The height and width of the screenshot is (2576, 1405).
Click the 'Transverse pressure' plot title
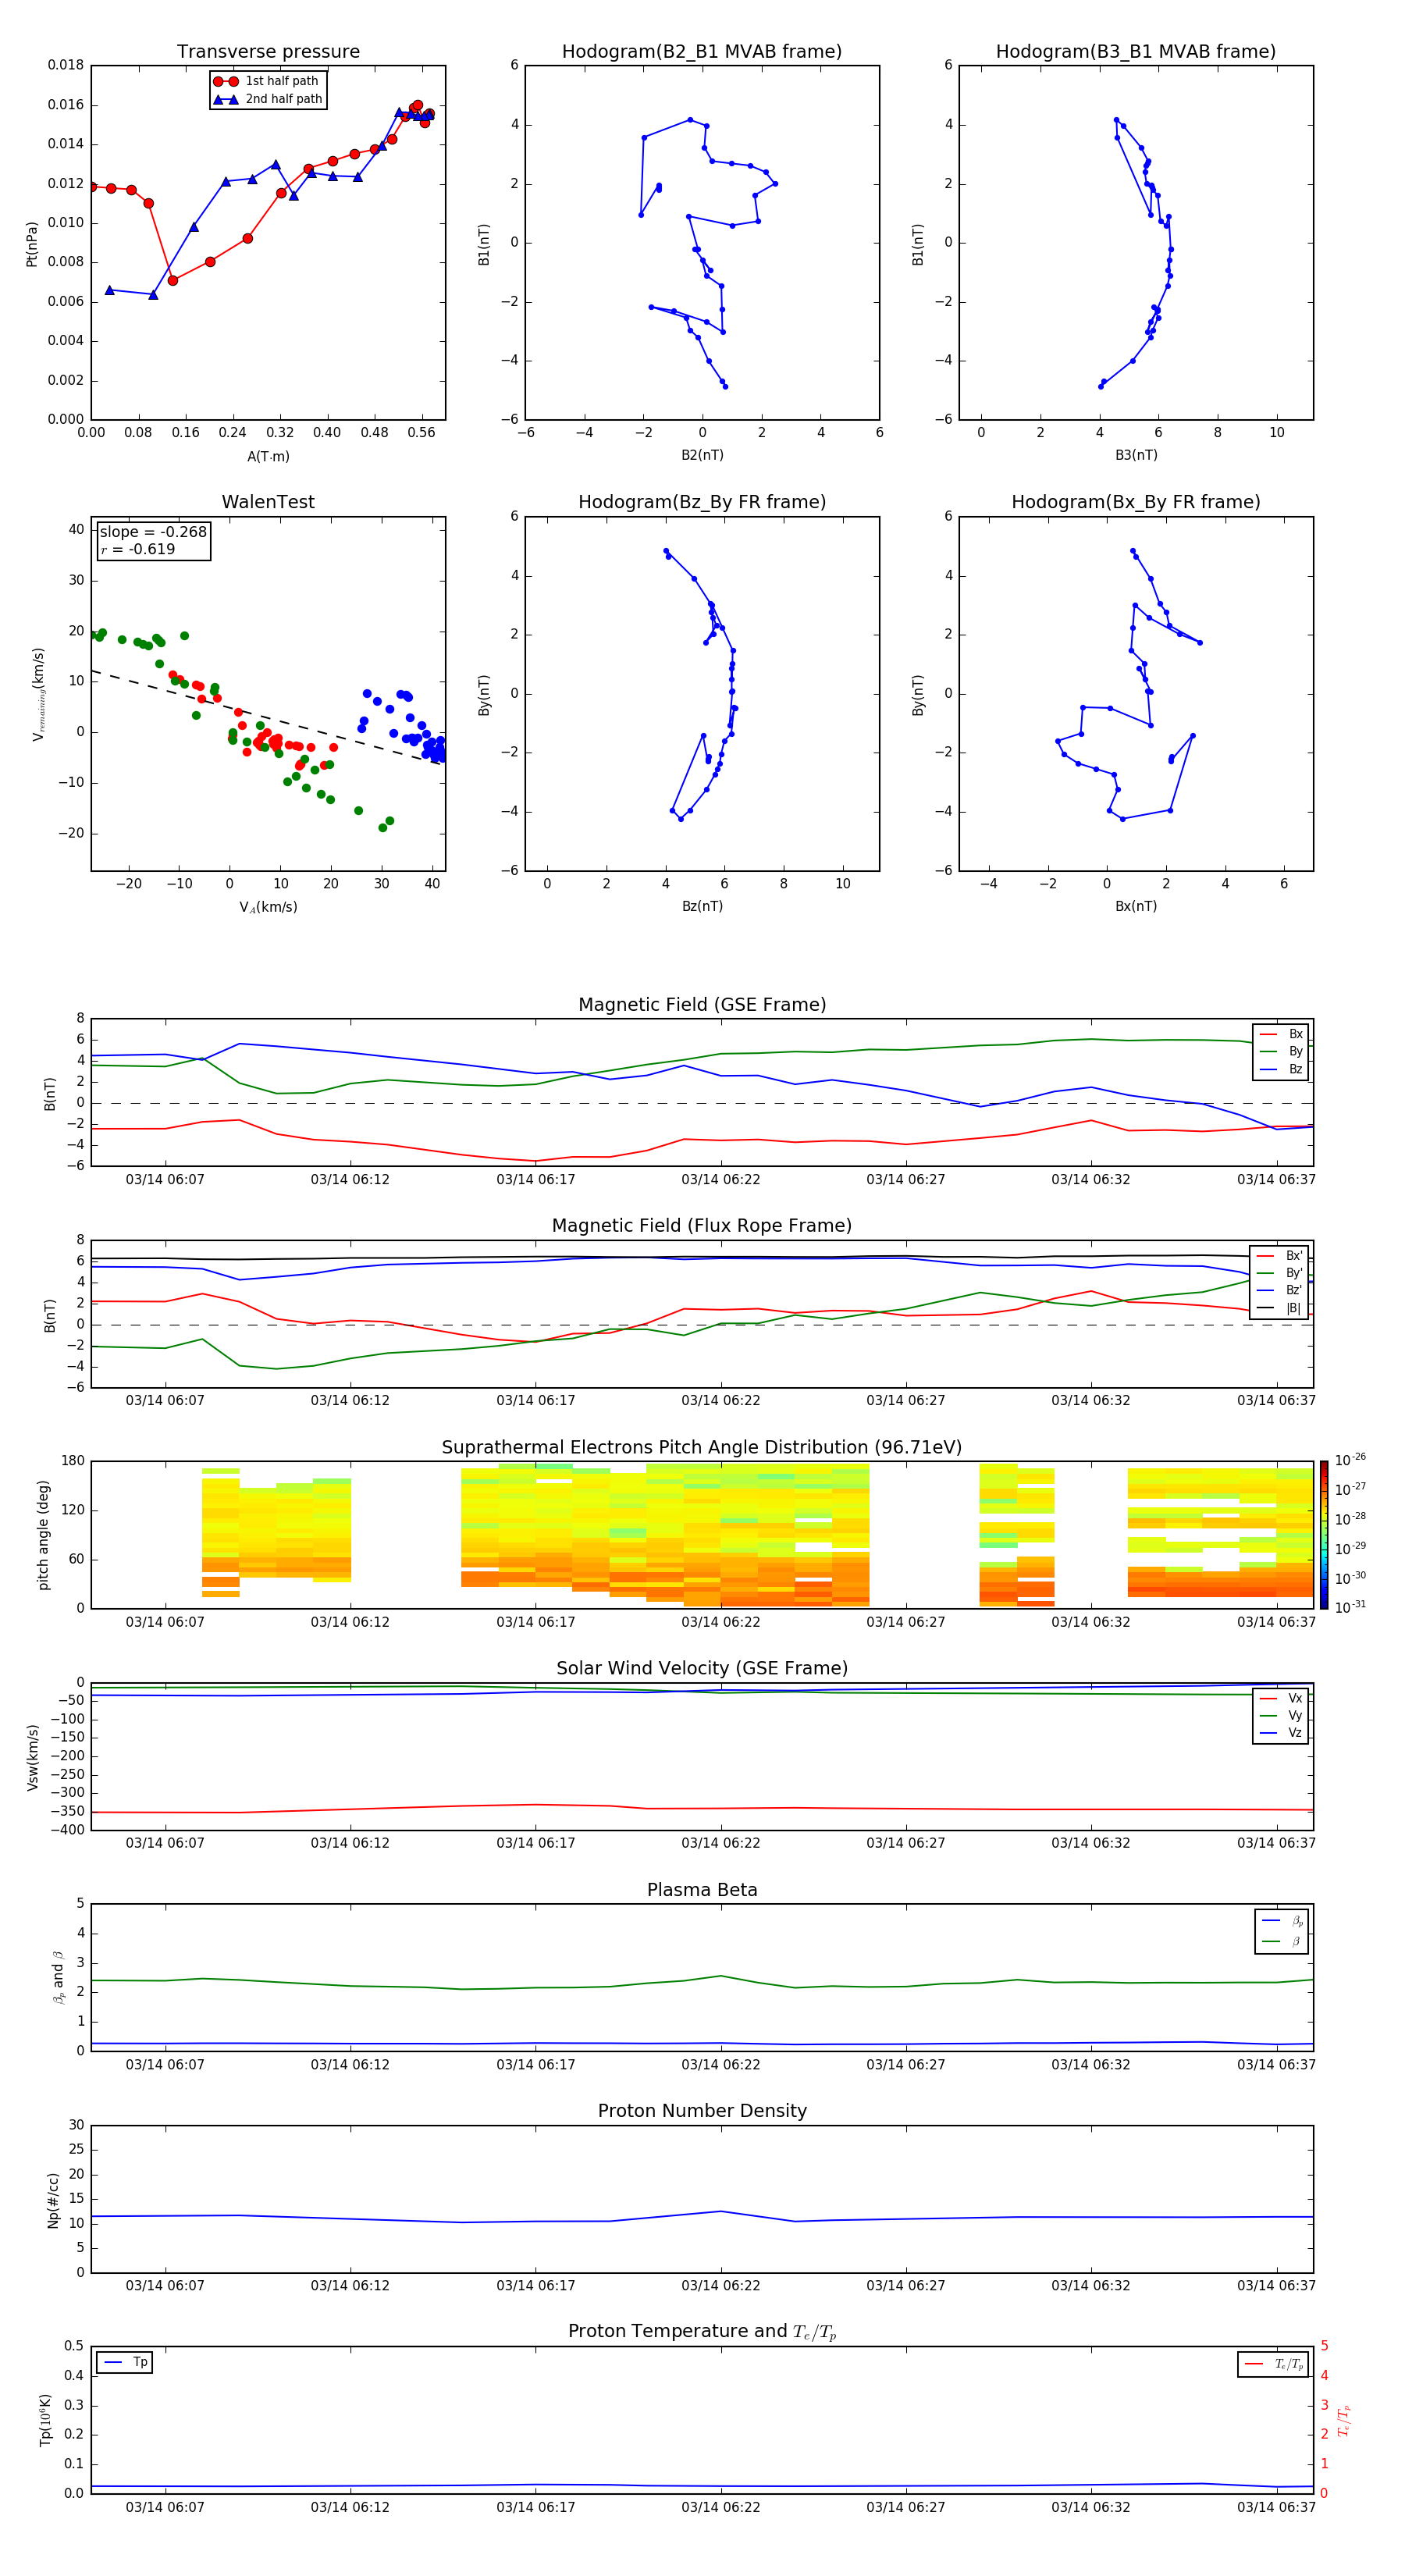click(x=268, y=51)
